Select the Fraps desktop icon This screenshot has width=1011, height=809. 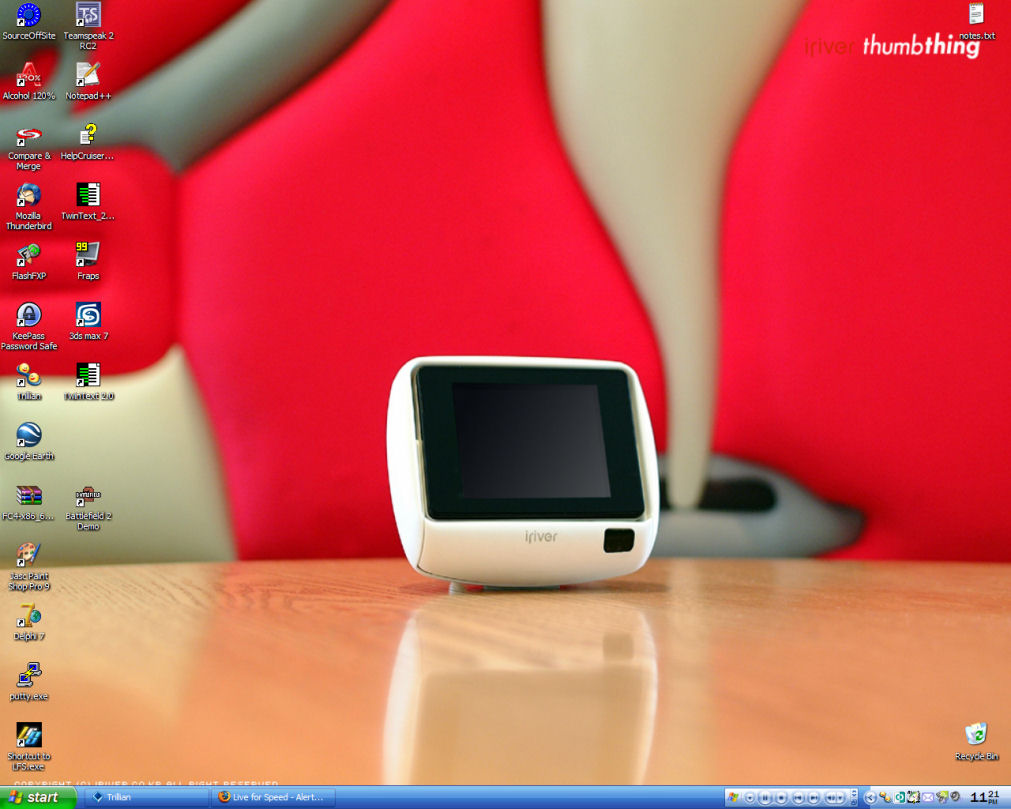pos(88,262)
